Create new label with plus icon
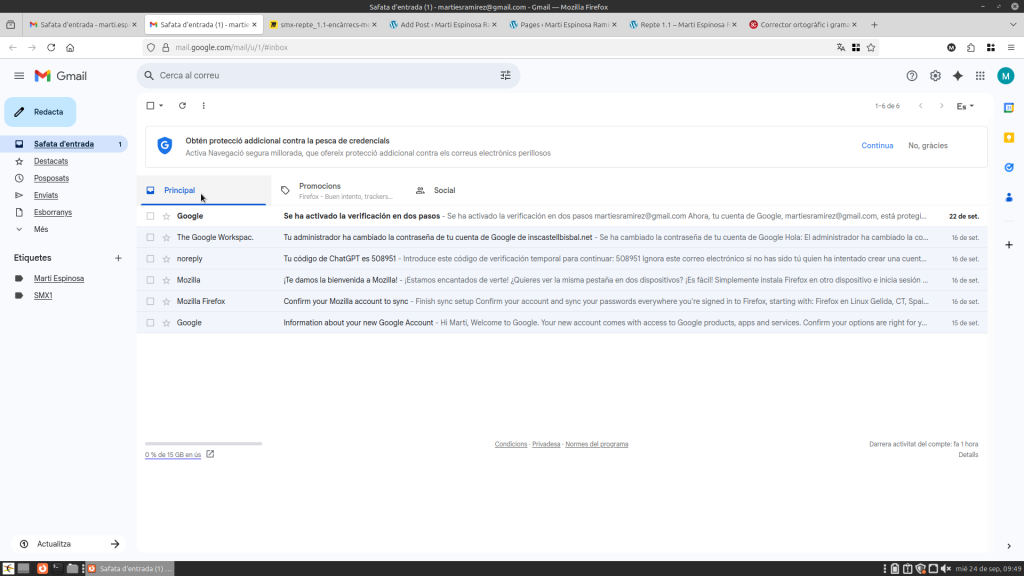Screen dimensions: 1024x576 (118, 258)
